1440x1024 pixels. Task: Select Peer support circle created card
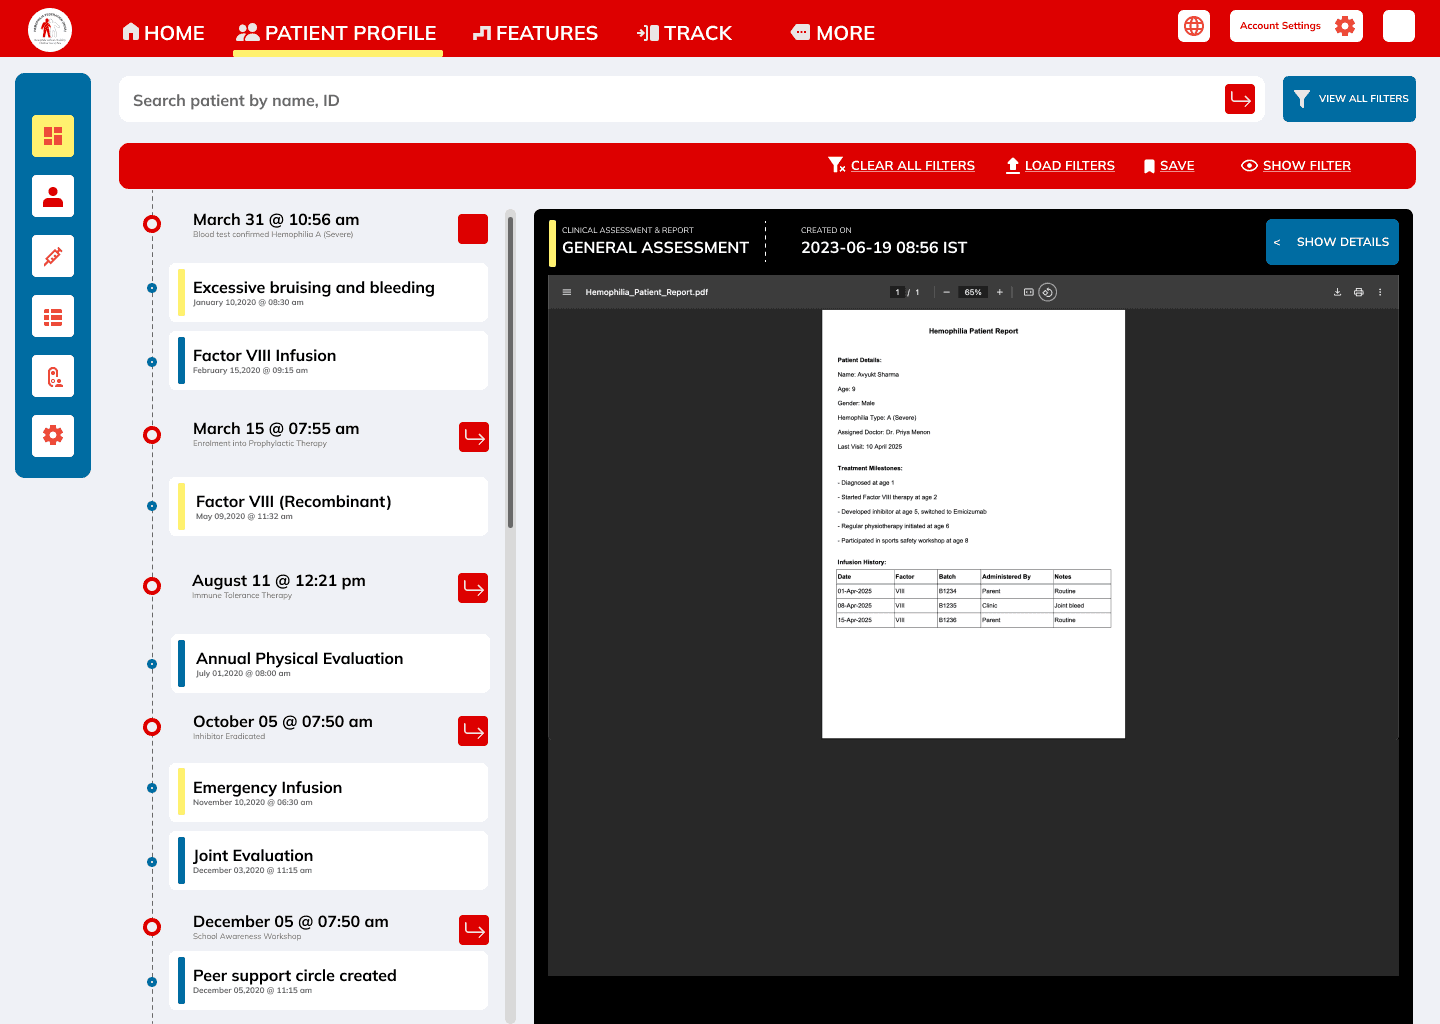pyautogui.click(x=329, y=980)
